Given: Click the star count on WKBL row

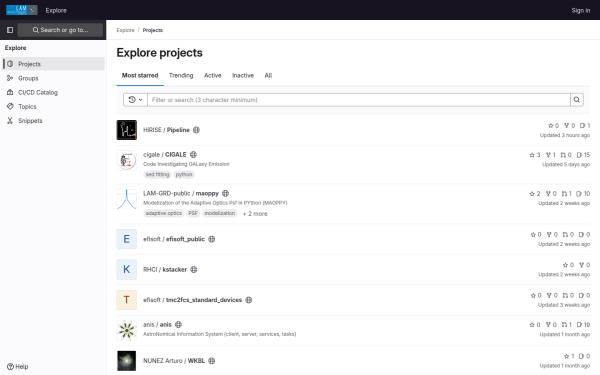Looking at the screenshot, I should click(569, 356).
